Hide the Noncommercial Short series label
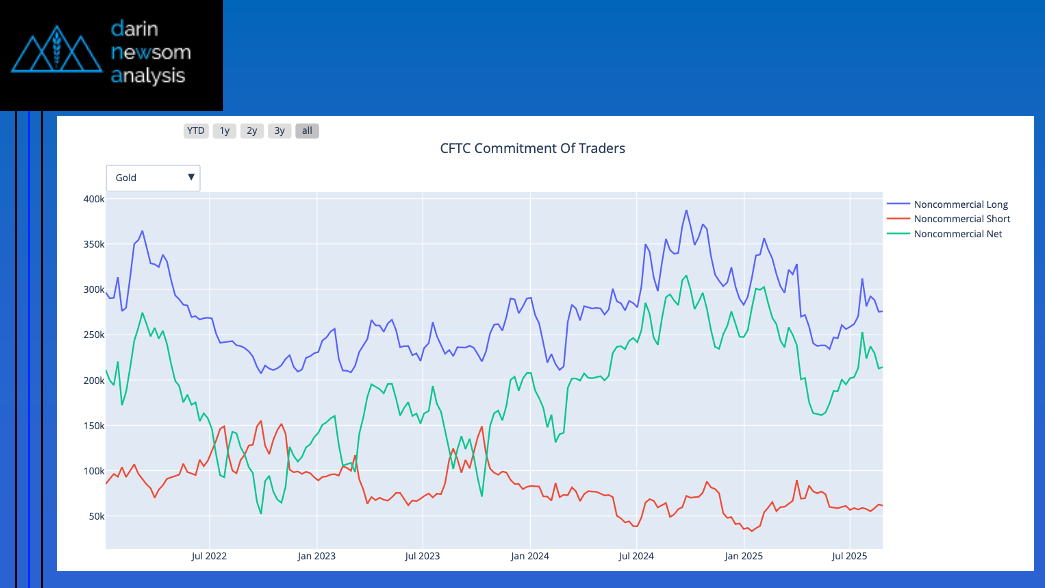Viewport: 1045px width, 588px height. [x=962, y=219]
